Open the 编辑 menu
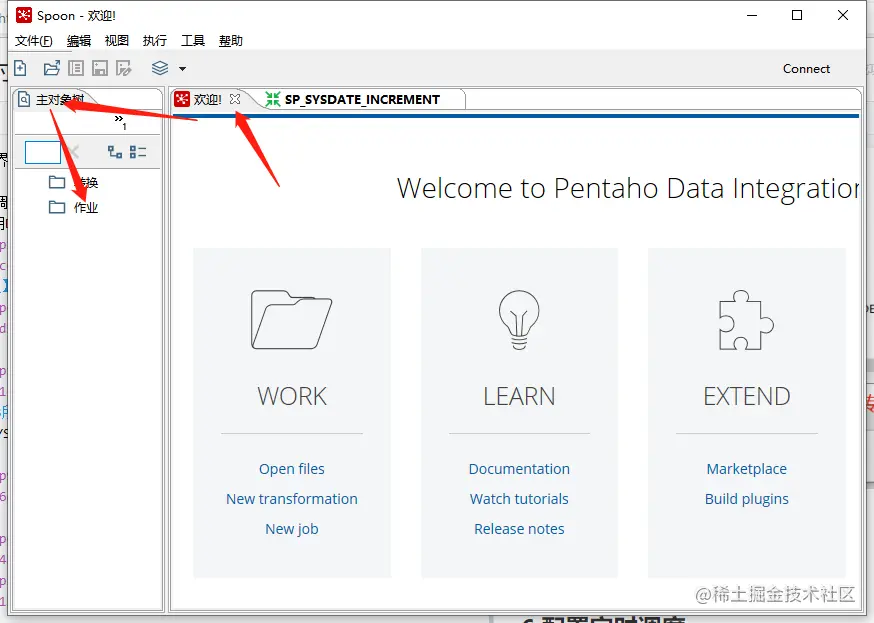874x623 pixels. pyautogui.click(x=79, y=41)
